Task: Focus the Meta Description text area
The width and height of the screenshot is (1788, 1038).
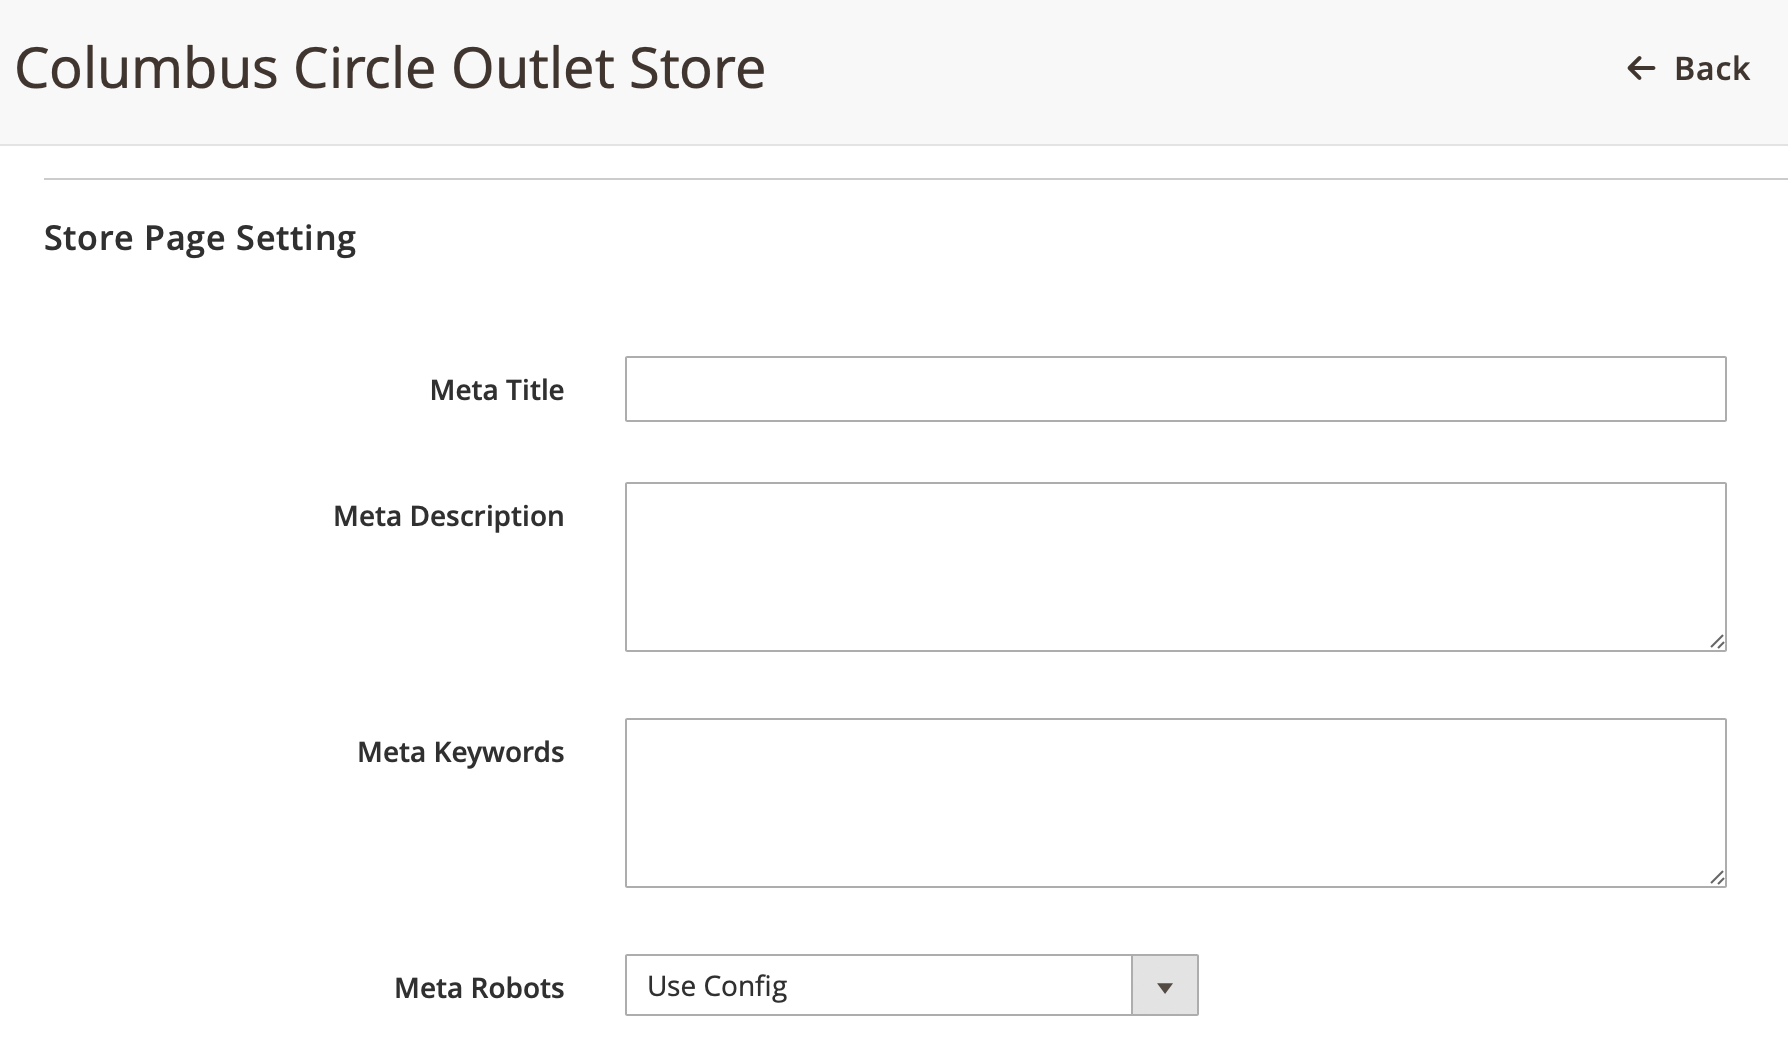Action: click(1175, 567)
